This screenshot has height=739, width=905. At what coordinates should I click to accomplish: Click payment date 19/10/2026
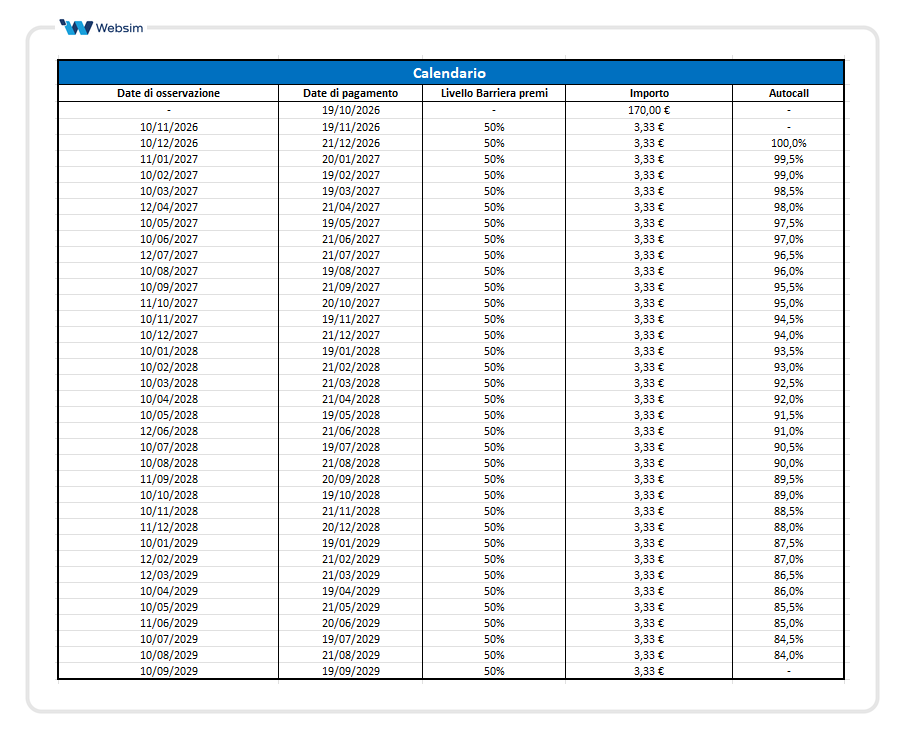click(351, 110)
